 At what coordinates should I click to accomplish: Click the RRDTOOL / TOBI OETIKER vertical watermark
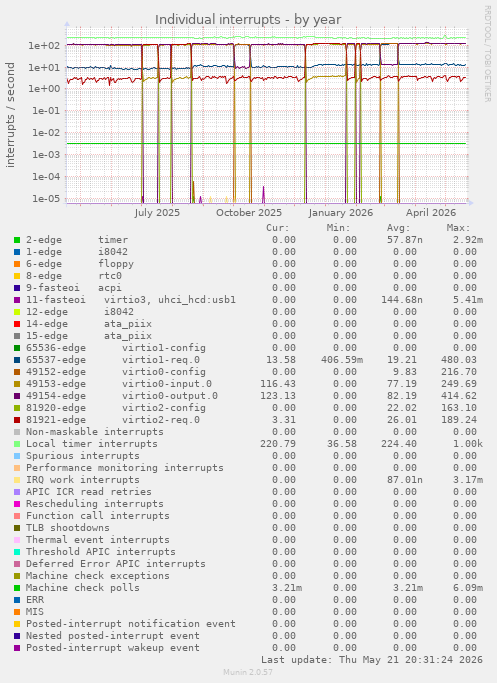click(x=487, y=54)
